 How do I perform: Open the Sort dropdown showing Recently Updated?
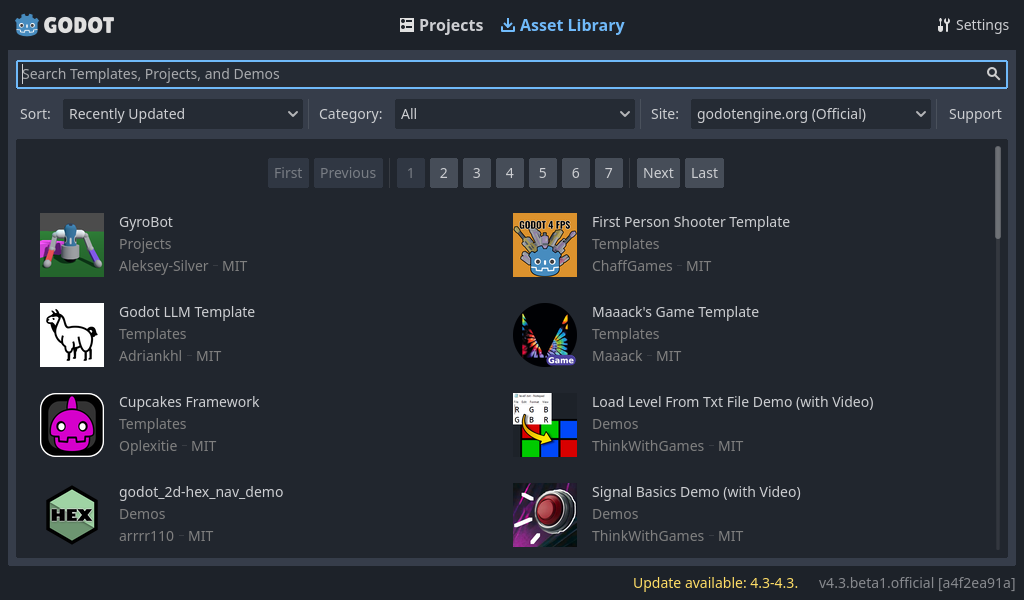click(x=182, y=113)
